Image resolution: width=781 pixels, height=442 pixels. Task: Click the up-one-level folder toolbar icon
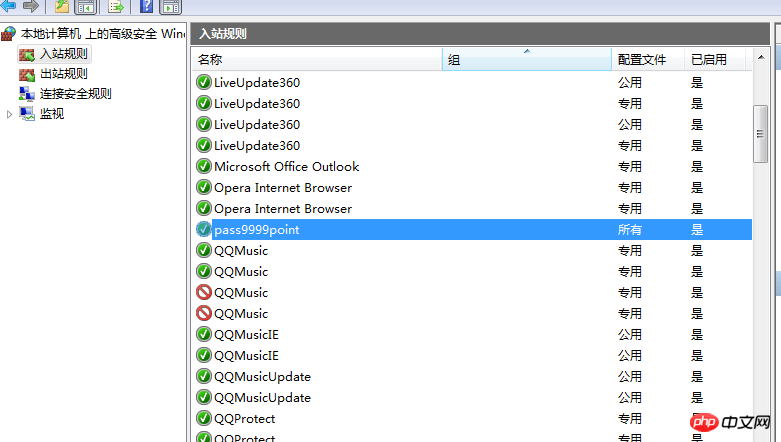[x=62, y=6]
